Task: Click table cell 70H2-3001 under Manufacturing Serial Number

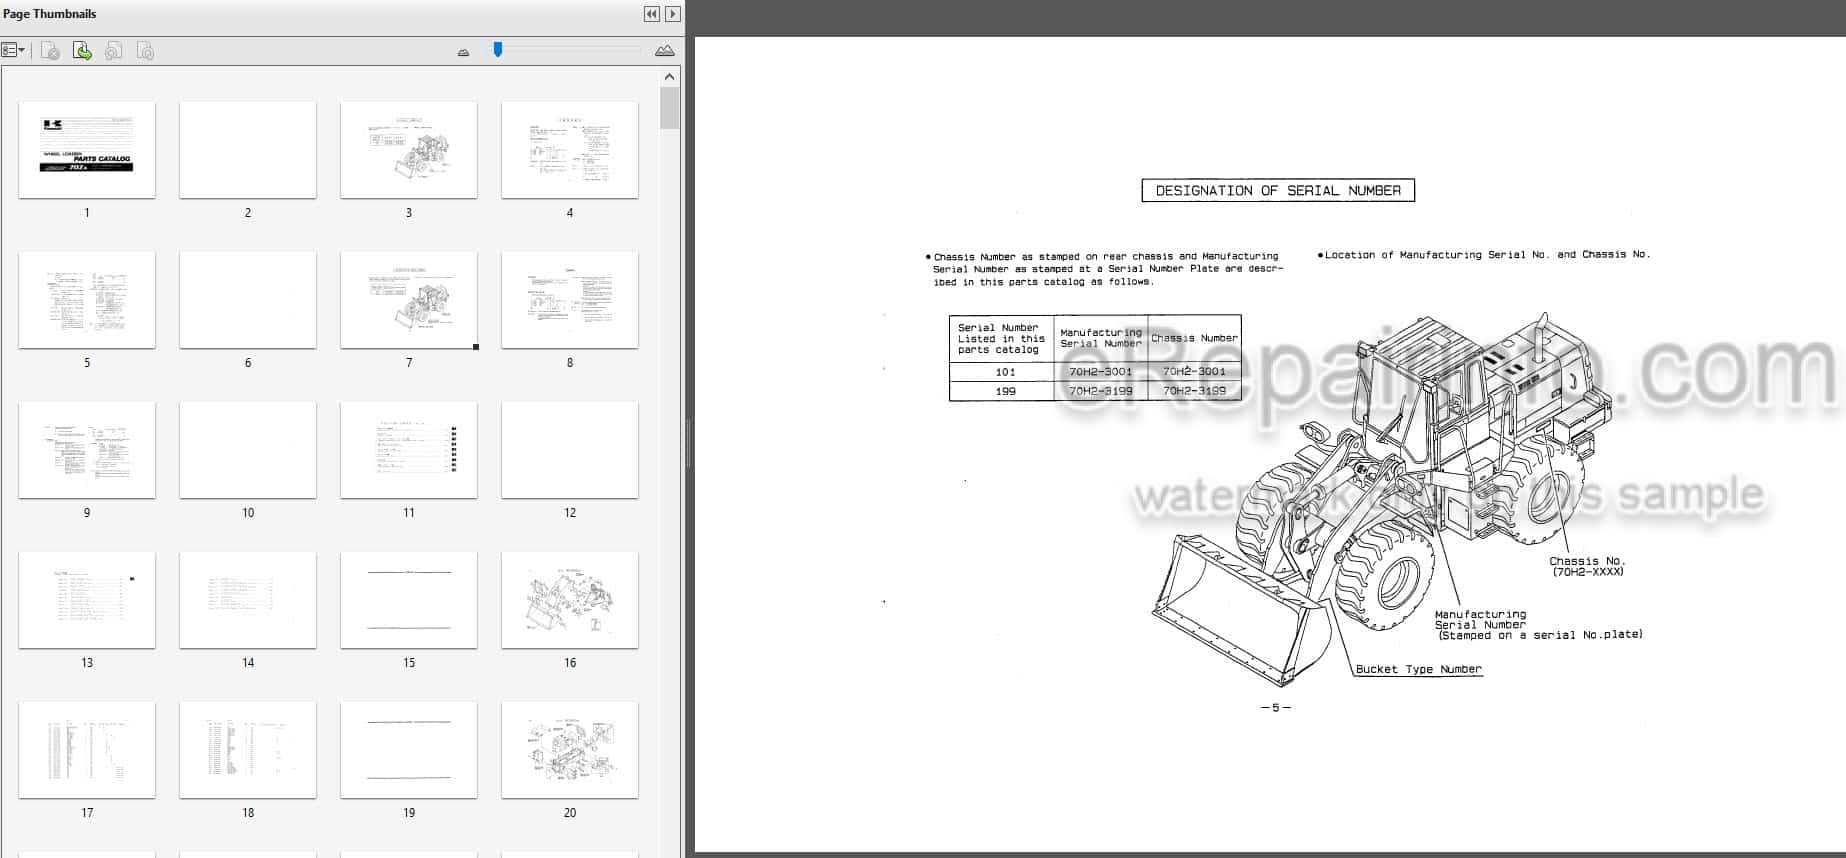Action: [x=1101, y=372]
